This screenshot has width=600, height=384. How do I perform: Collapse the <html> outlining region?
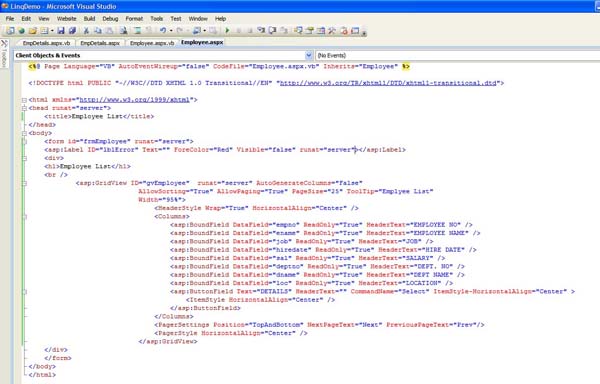(24, 100)
